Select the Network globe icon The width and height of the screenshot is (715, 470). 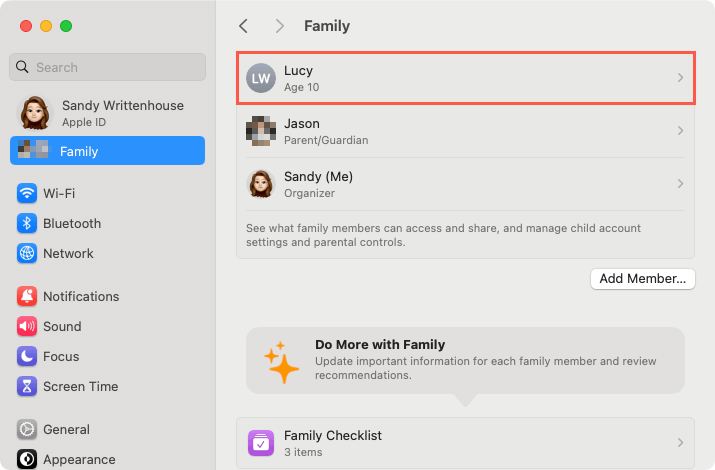[x=27, y=253]
